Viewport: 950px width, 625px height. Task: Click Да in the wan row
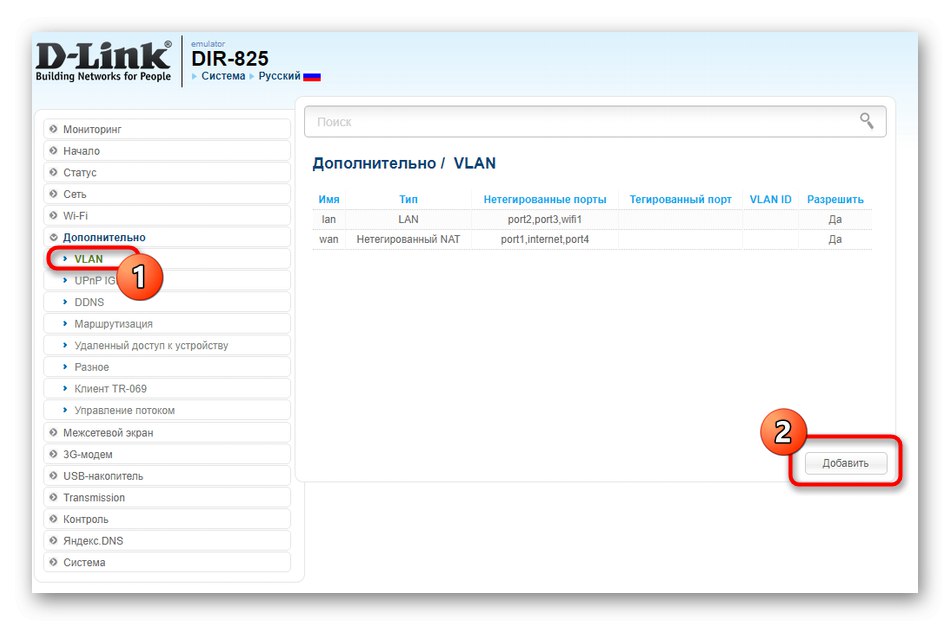point(835,239)
